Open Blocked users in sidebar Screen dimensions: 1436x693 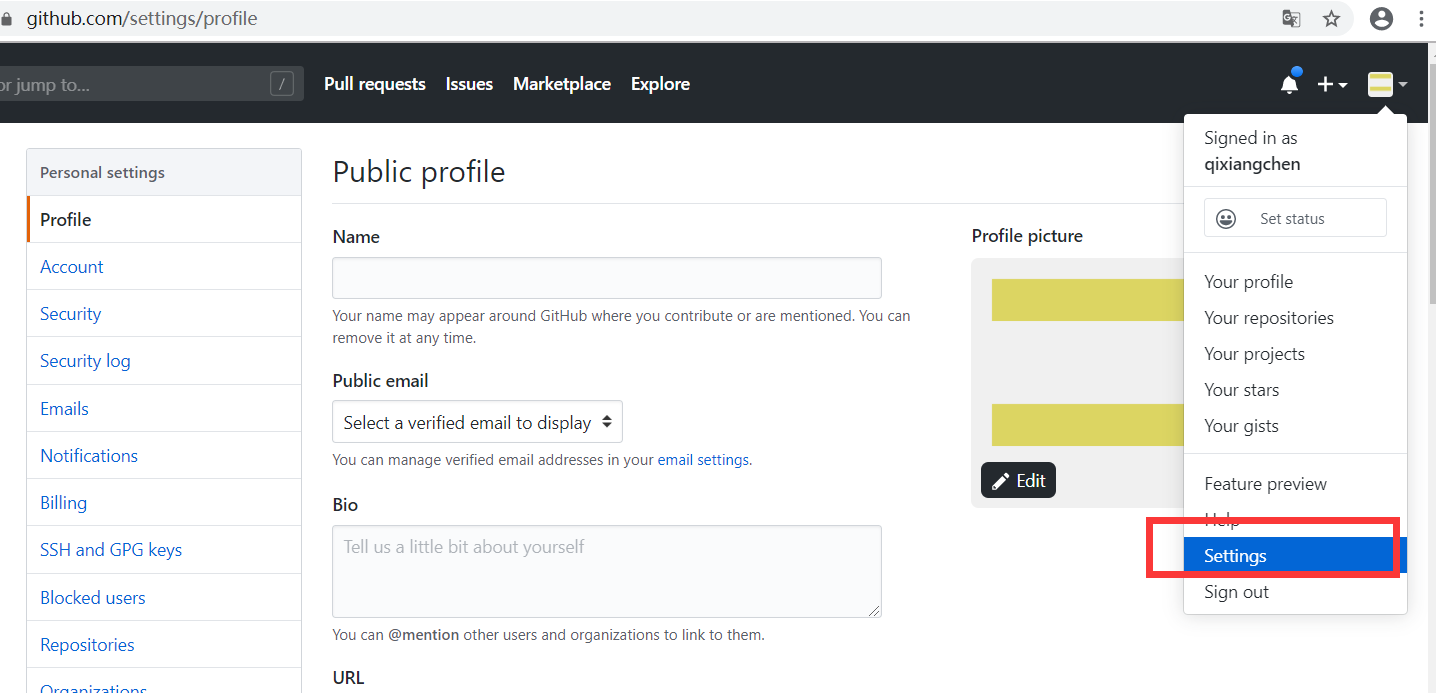(164, 597)
